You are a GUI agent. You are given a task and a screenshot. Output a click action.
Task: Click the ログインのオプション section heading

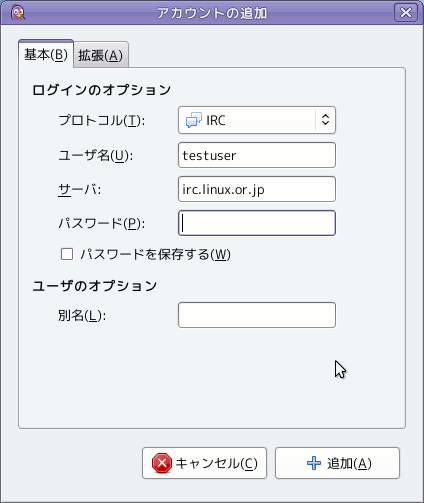coord(102,90)
